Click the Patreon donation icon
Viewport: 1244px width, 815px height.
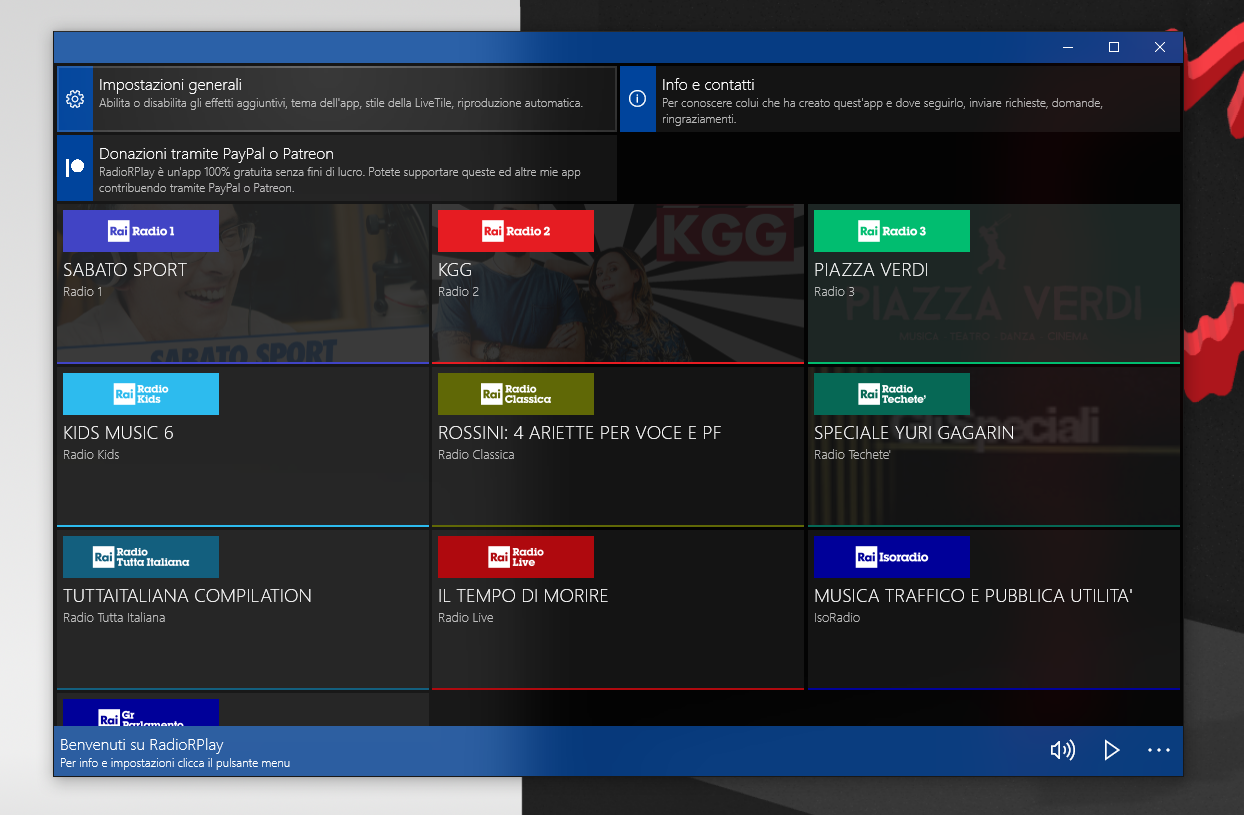click(75, 168)
